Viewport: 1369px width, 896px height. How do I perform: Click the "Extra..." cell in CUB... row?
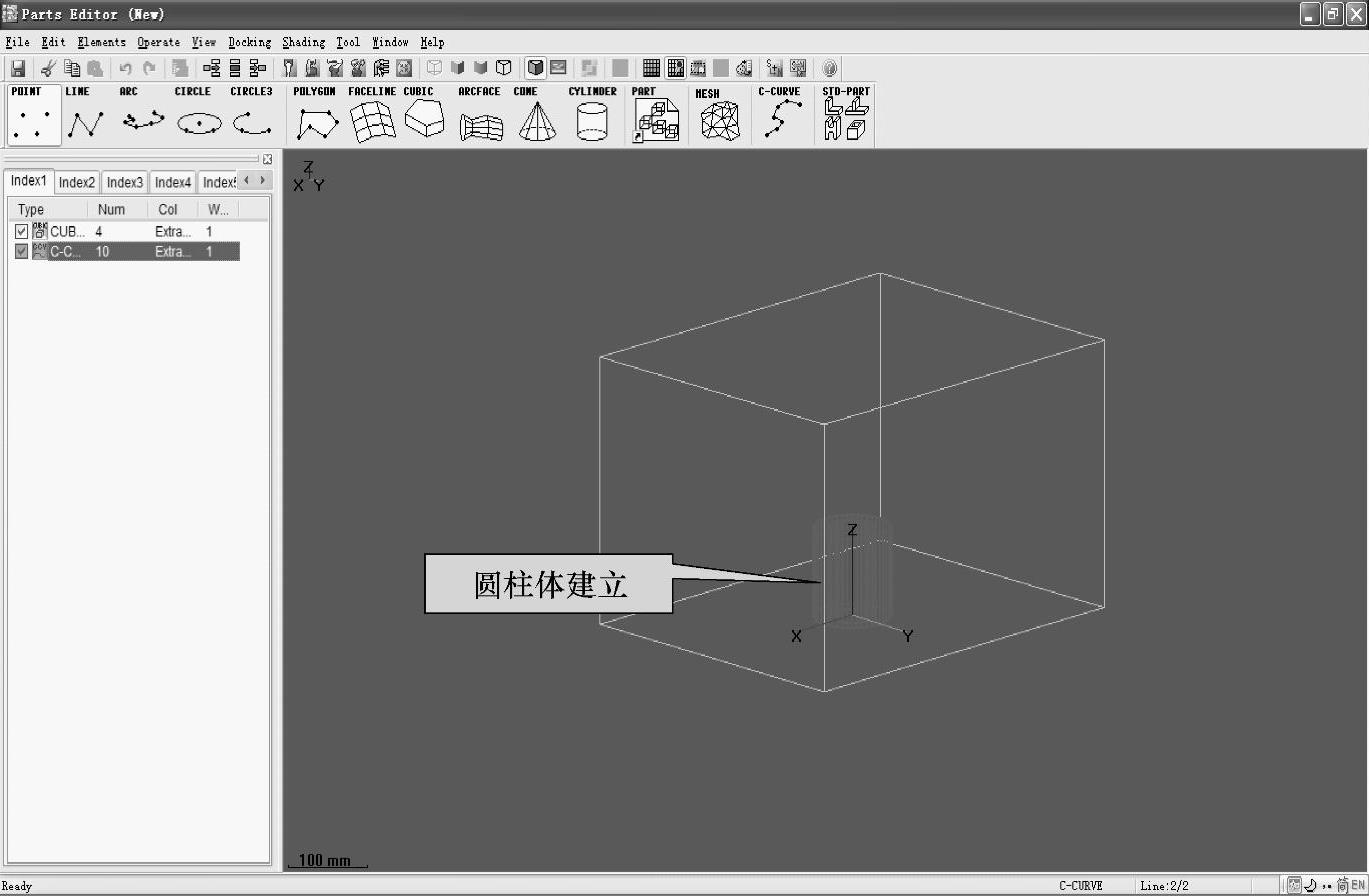point(173,232)
